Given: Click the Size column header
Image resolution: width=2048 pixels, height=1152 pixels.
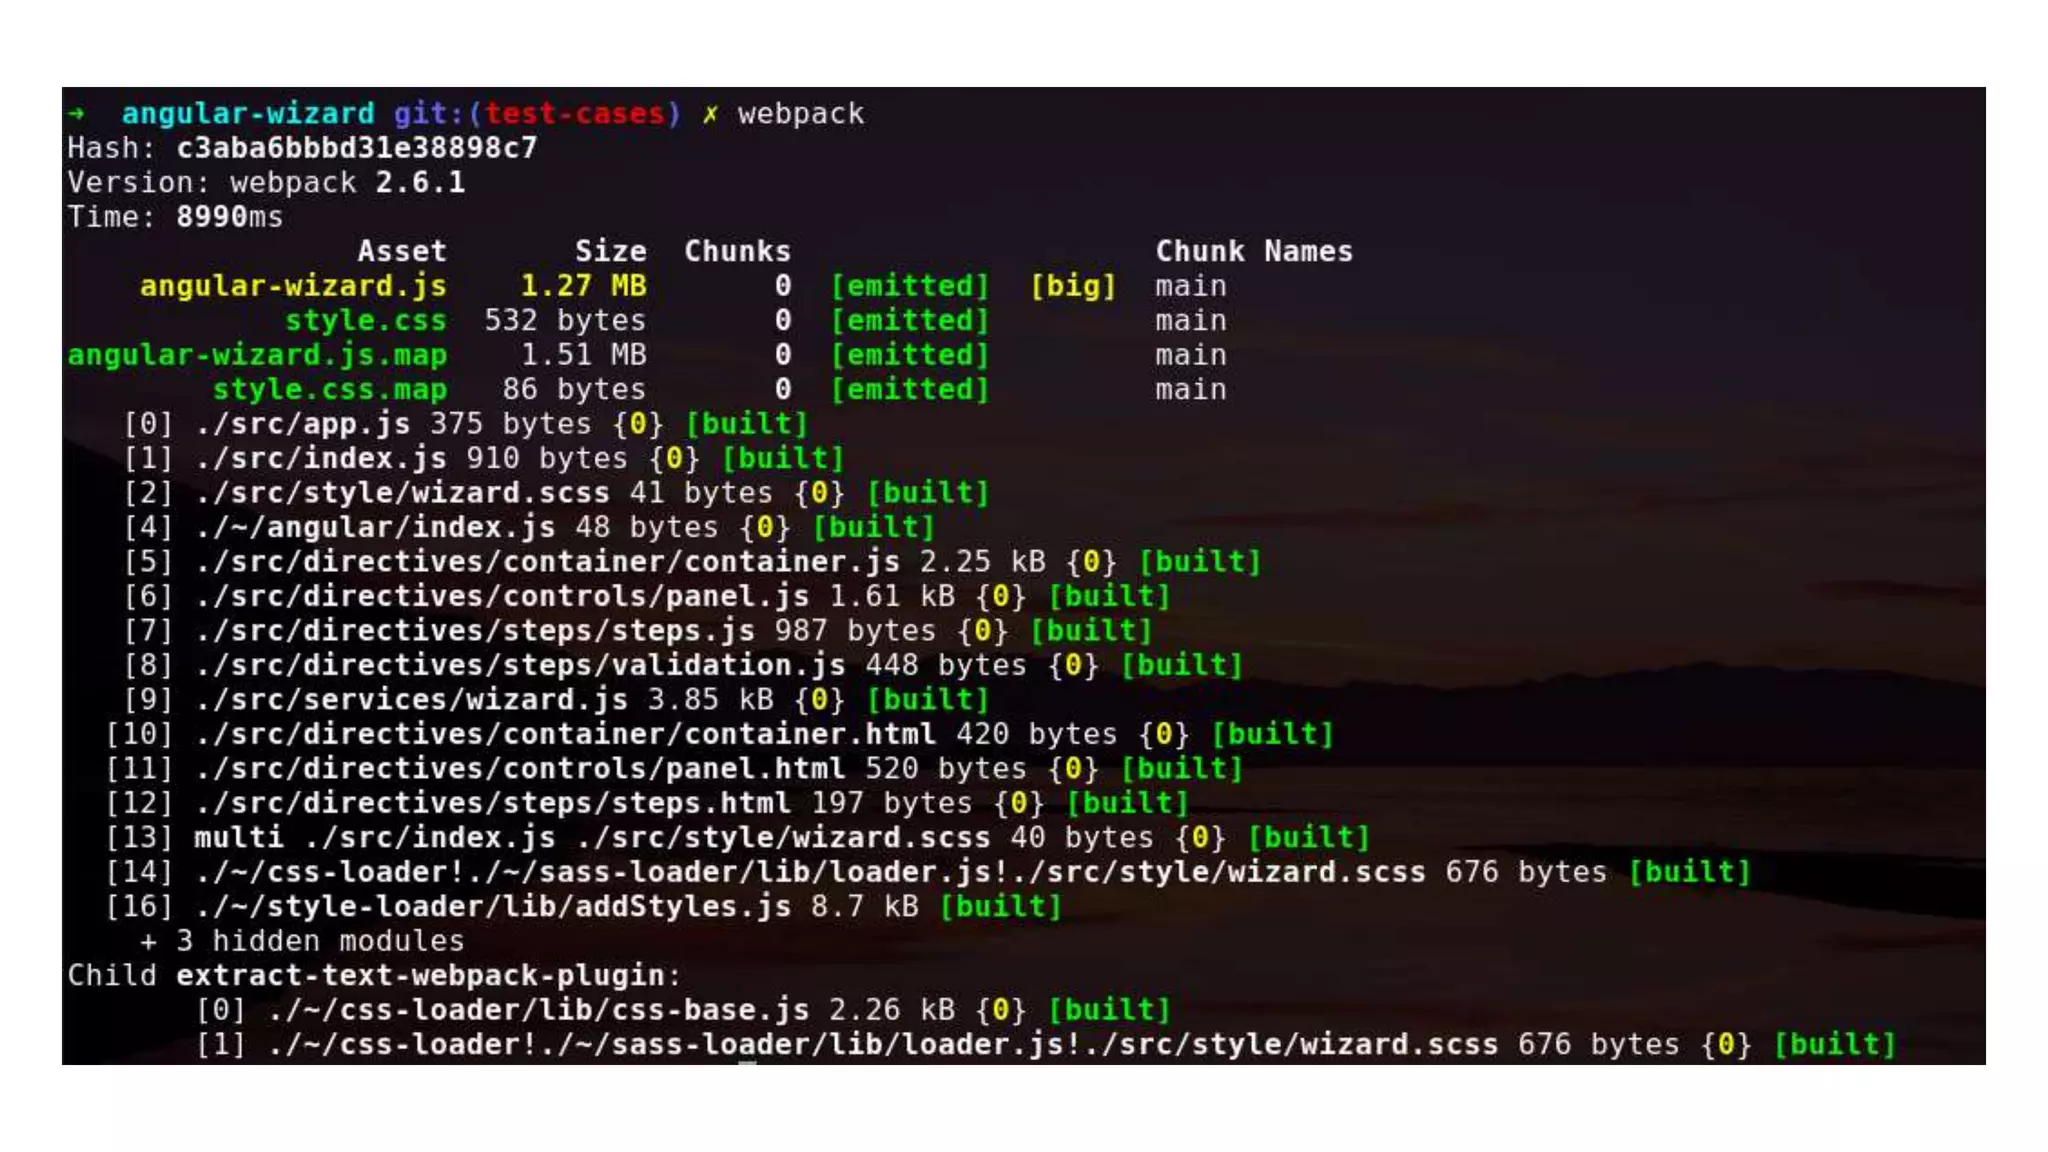Looking at the screenshot, I should pyautogui.click(x=610, y=251).
